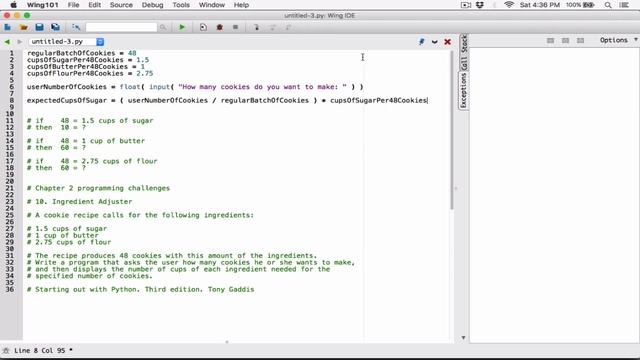The height and width of the screenshot is (360, 640).
Task: Click the line 'regularBatchOfCookies = 48'
Action: 82,53
